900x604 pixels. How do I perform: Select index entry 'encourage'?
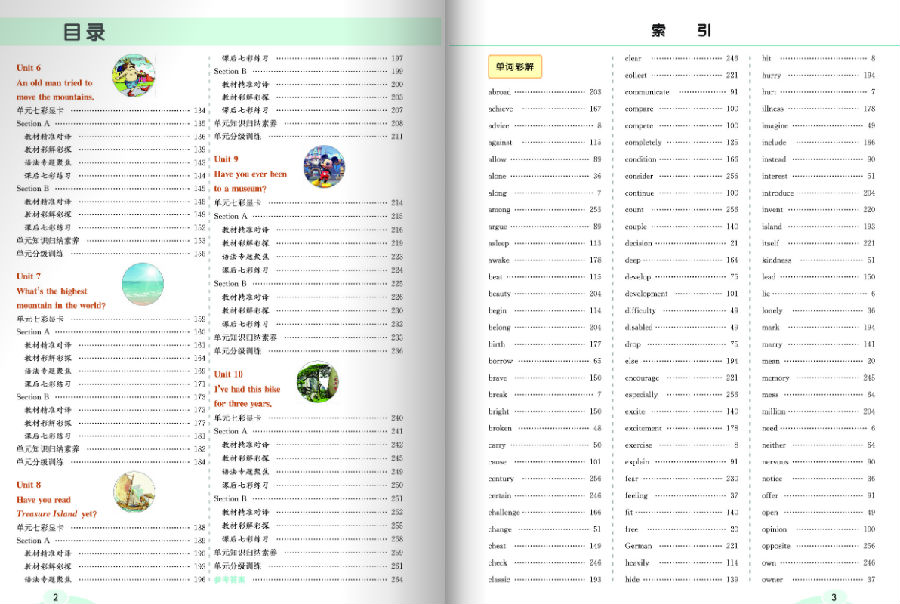pyautogui.click(x=681, y=378)
